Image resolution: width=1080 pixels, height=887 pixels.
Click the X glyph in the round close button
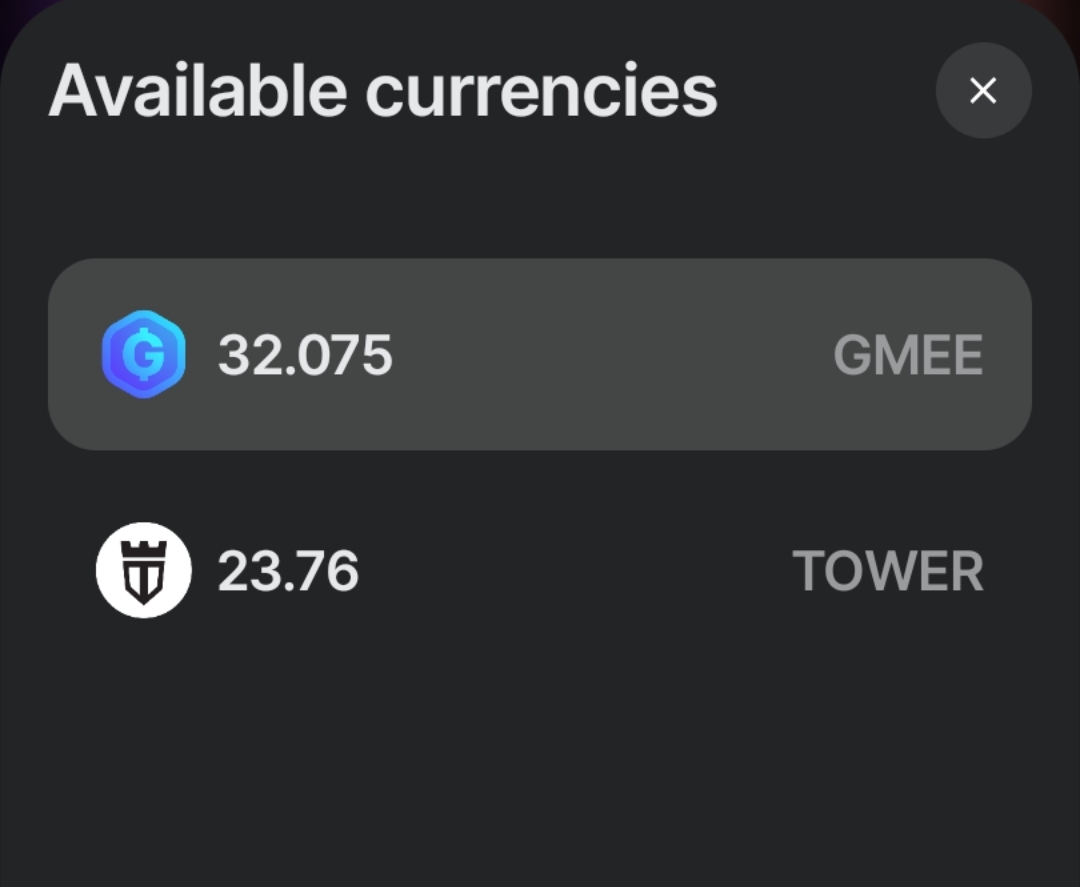(983, 91)
